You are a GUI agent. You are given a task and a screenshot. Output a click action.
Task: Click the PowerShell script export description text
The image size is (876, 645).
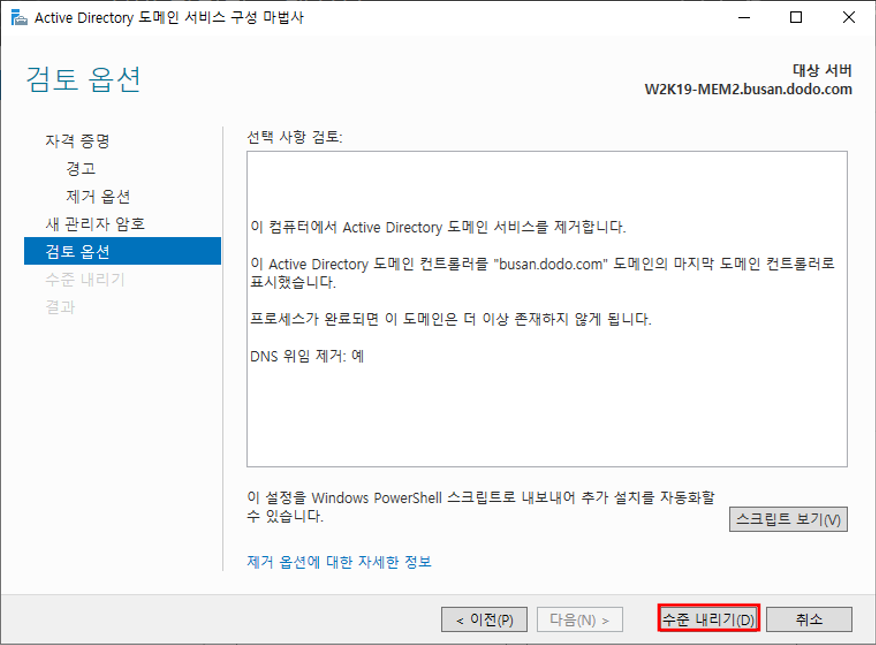[x=480, y=507]
